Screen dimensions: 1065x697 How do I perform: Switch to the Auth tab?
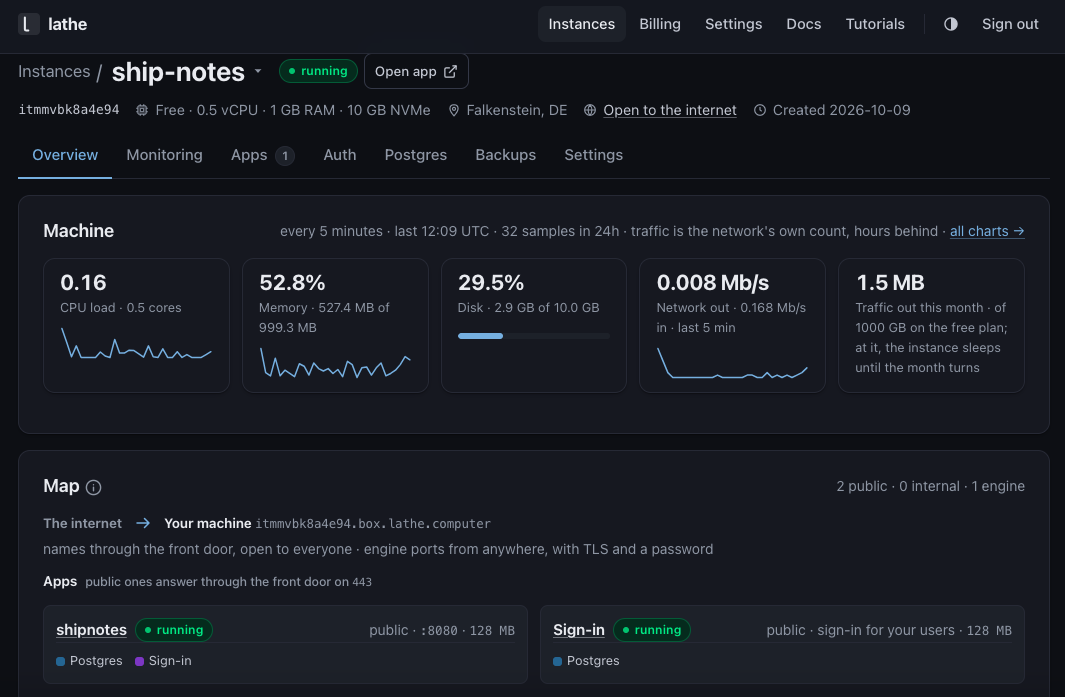tap(340, 155)
